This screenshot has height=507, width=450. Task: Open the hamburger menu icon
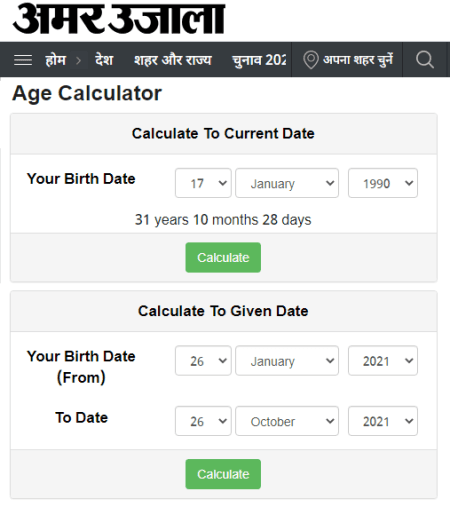tap(23, 60)
